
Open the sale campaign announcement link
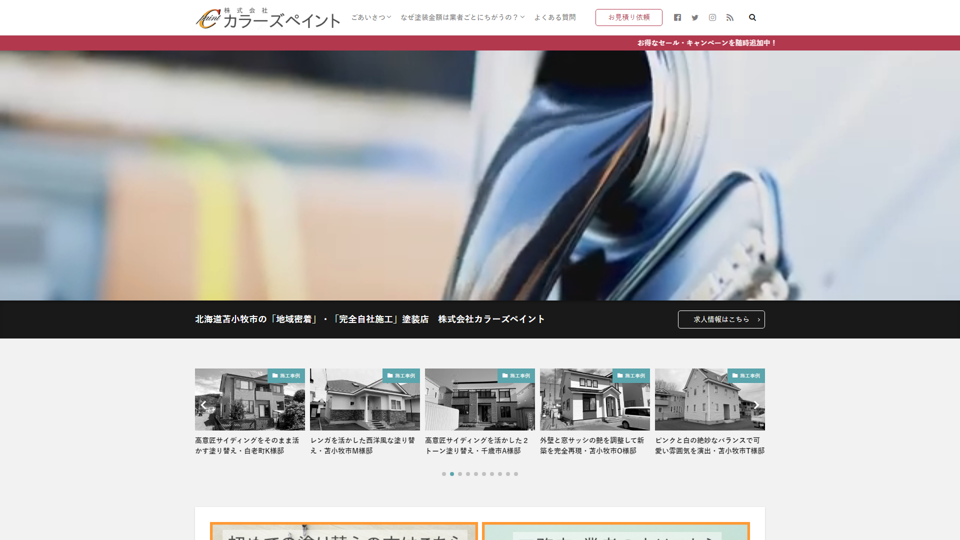706,43
